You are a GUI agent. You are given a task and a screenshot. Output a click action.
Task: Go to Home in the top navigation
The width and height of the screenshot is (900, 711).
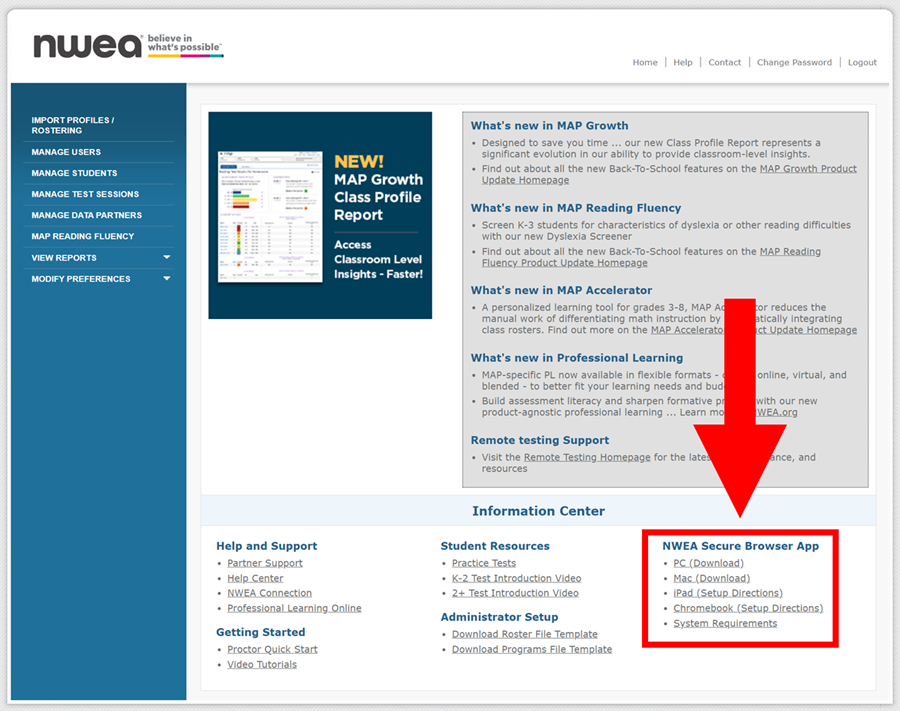(645, 62)
